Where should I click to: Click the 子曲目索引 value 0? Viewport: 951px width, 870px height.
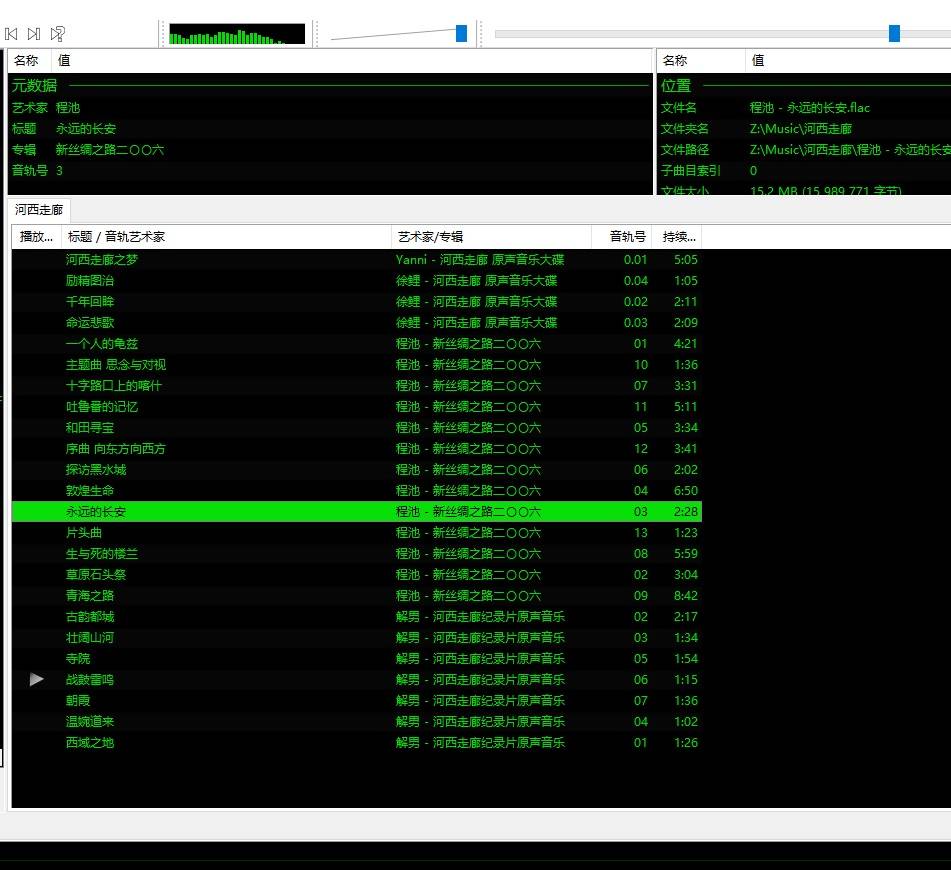point(753,170)
